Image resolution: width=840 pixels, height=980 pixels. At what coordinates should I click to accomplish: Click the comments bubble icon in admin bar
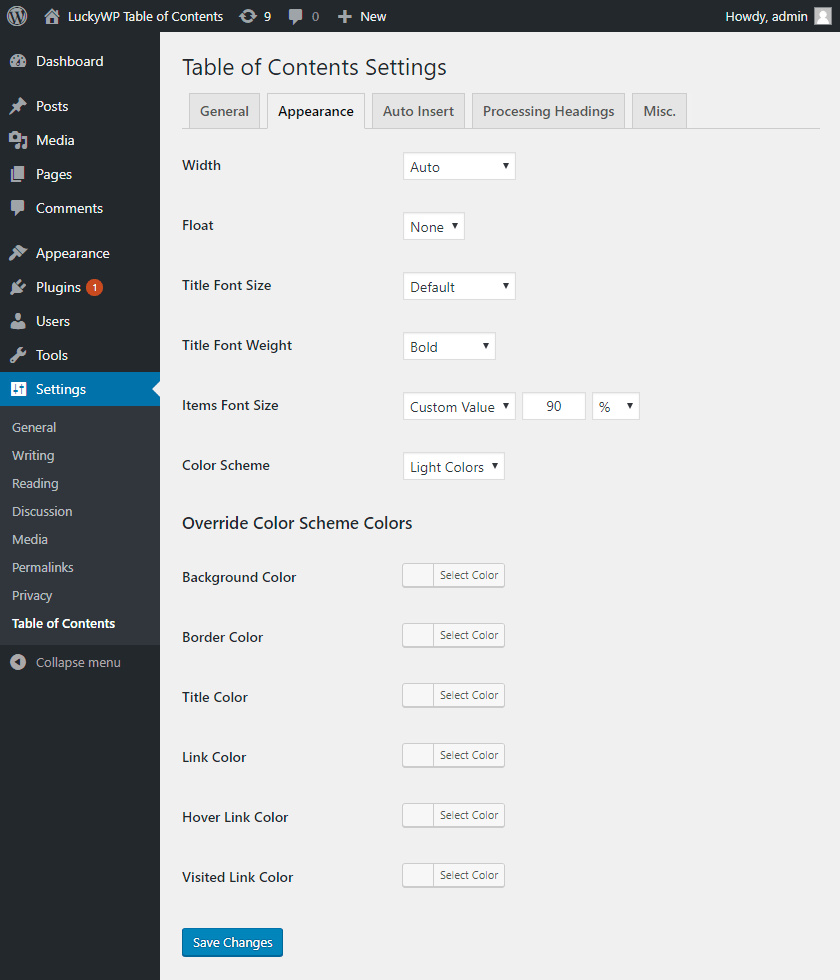coord(296,16)
